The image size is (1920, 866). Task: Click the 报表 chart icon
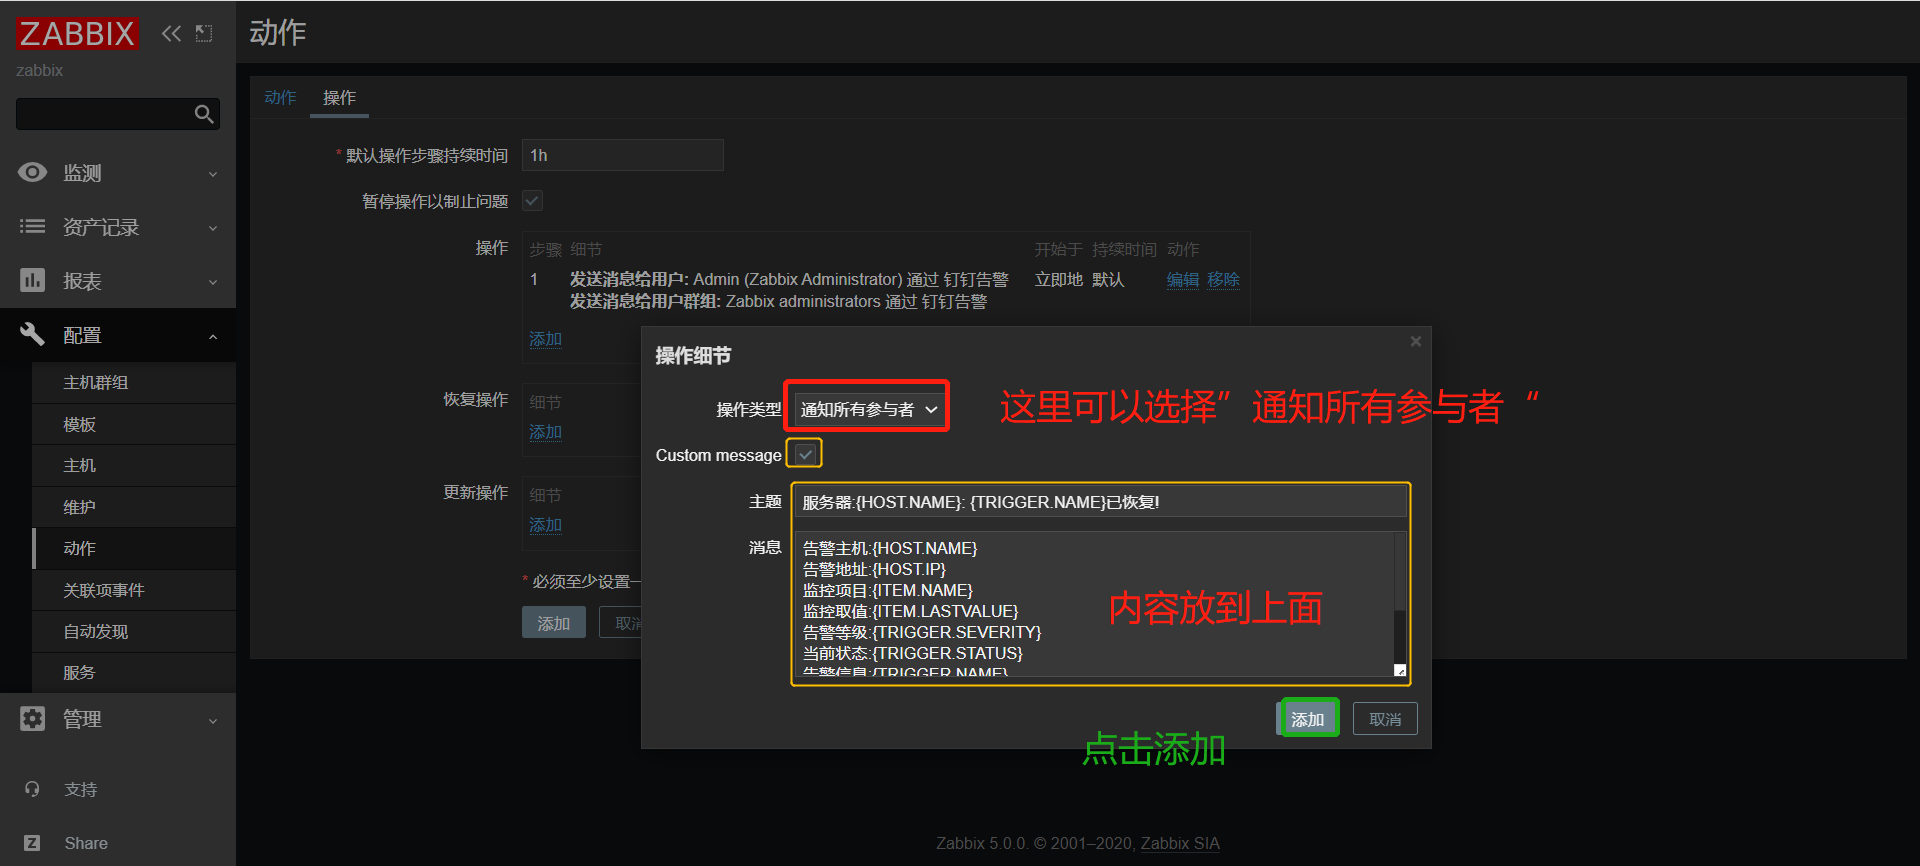[x=32, y=281]
